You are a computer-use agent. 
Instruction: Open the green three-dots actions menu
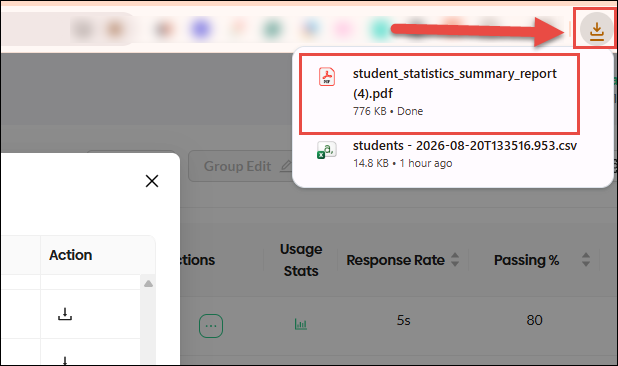(211, 326)
